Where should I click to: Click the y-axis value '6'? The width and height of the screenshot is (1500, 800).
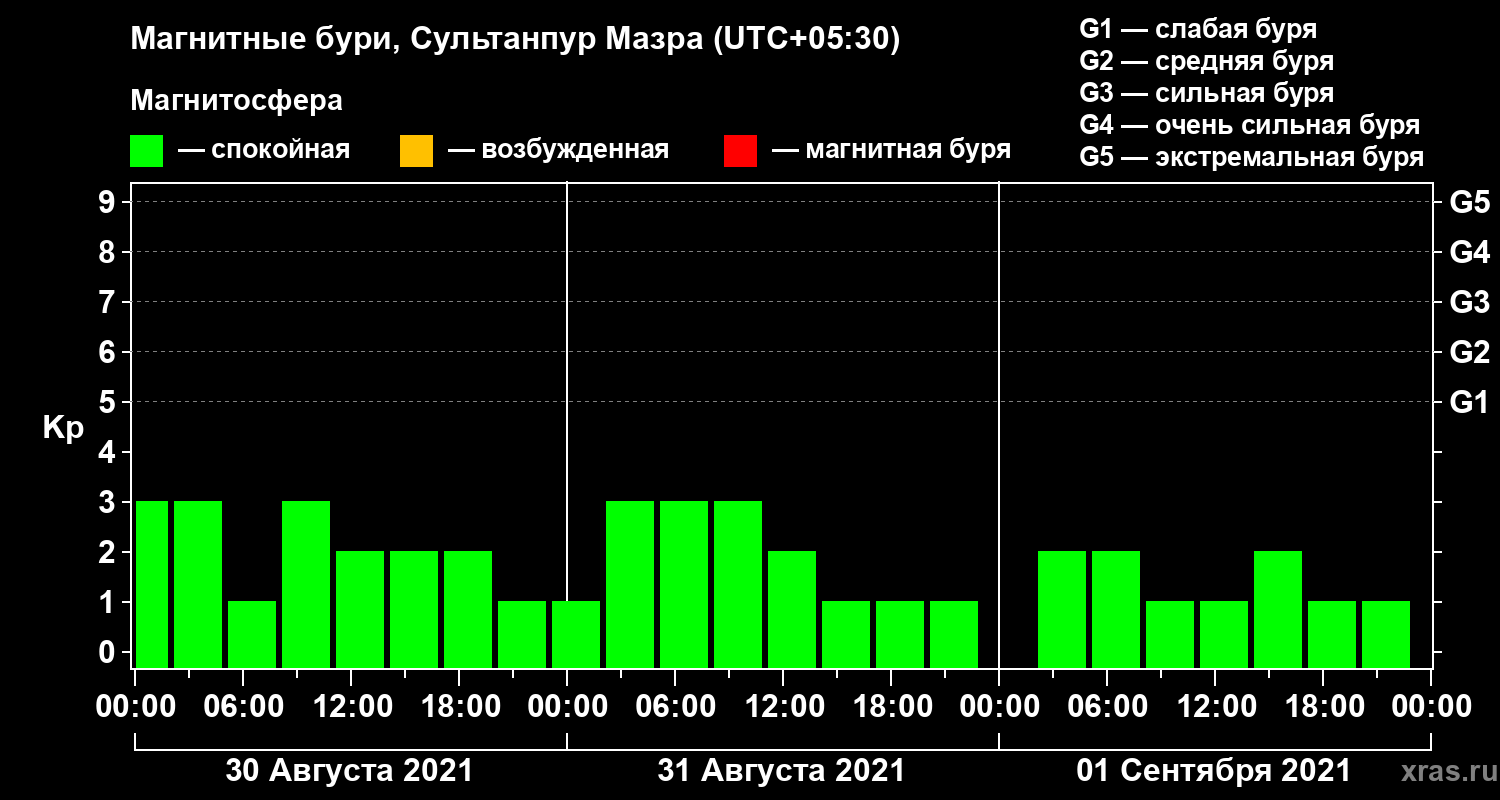pos(109,353)
